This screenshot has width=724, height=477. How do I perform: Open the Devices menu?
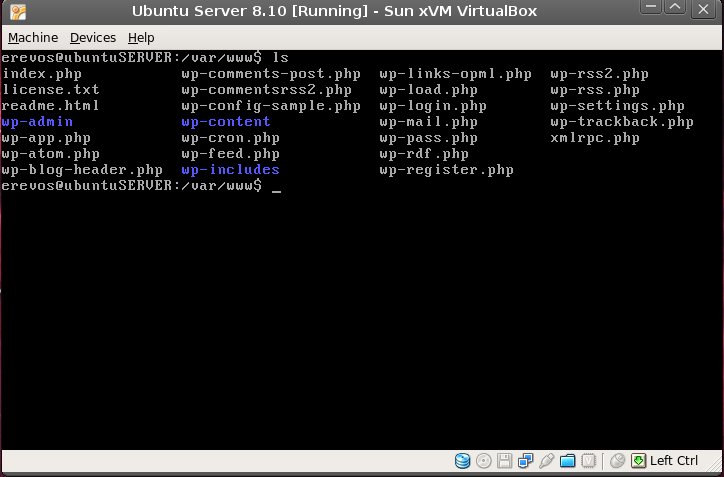tap(92, 37)
